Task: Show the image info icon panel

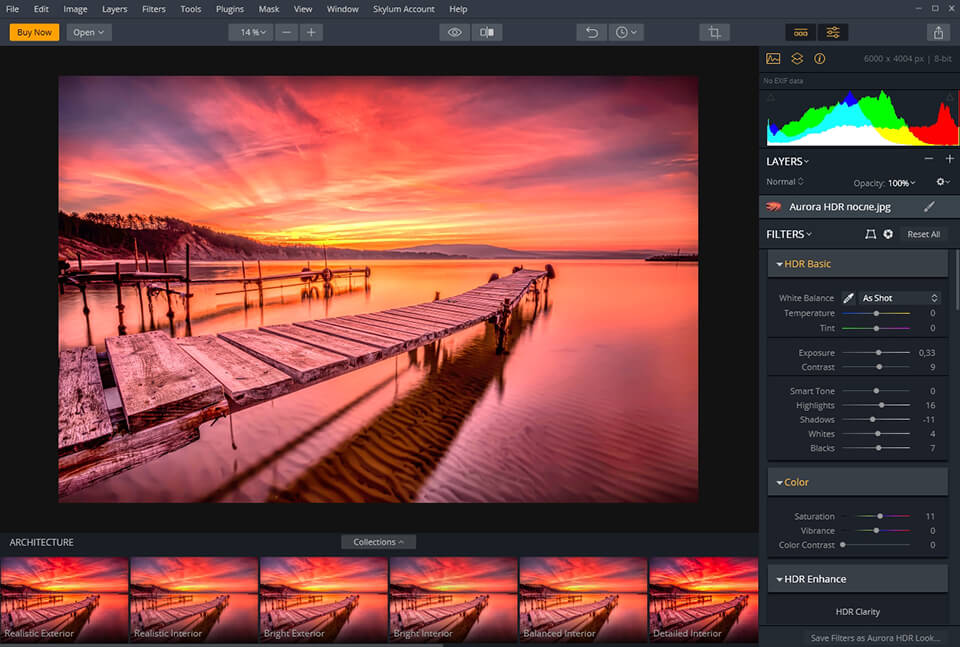Action: [x=820, y=59]
